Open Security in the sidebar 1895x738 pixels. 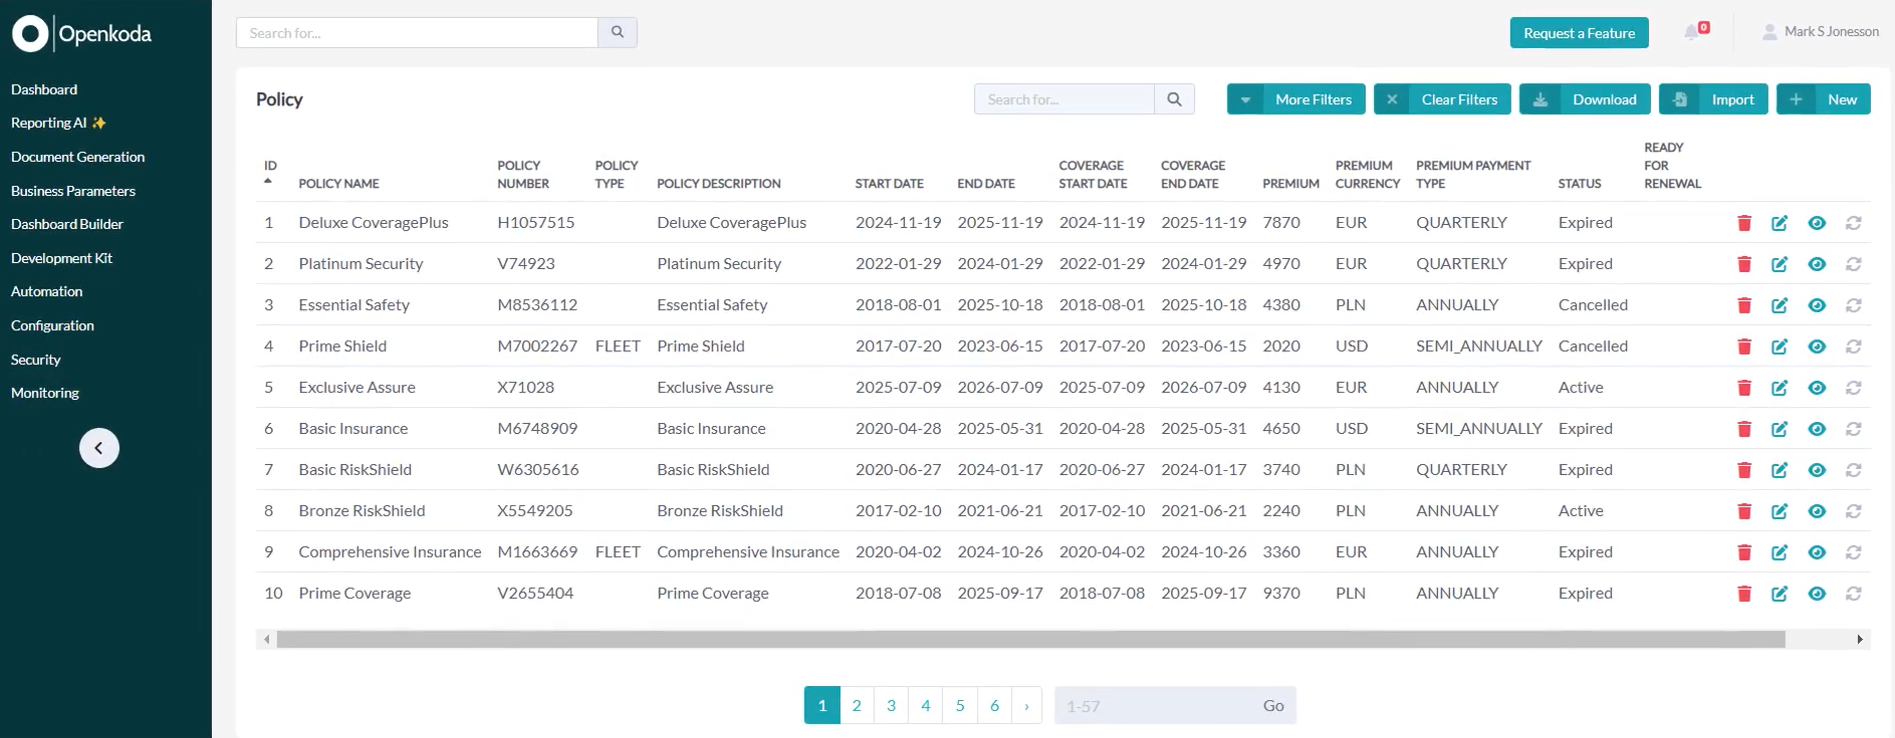click(x=36, y=359)
